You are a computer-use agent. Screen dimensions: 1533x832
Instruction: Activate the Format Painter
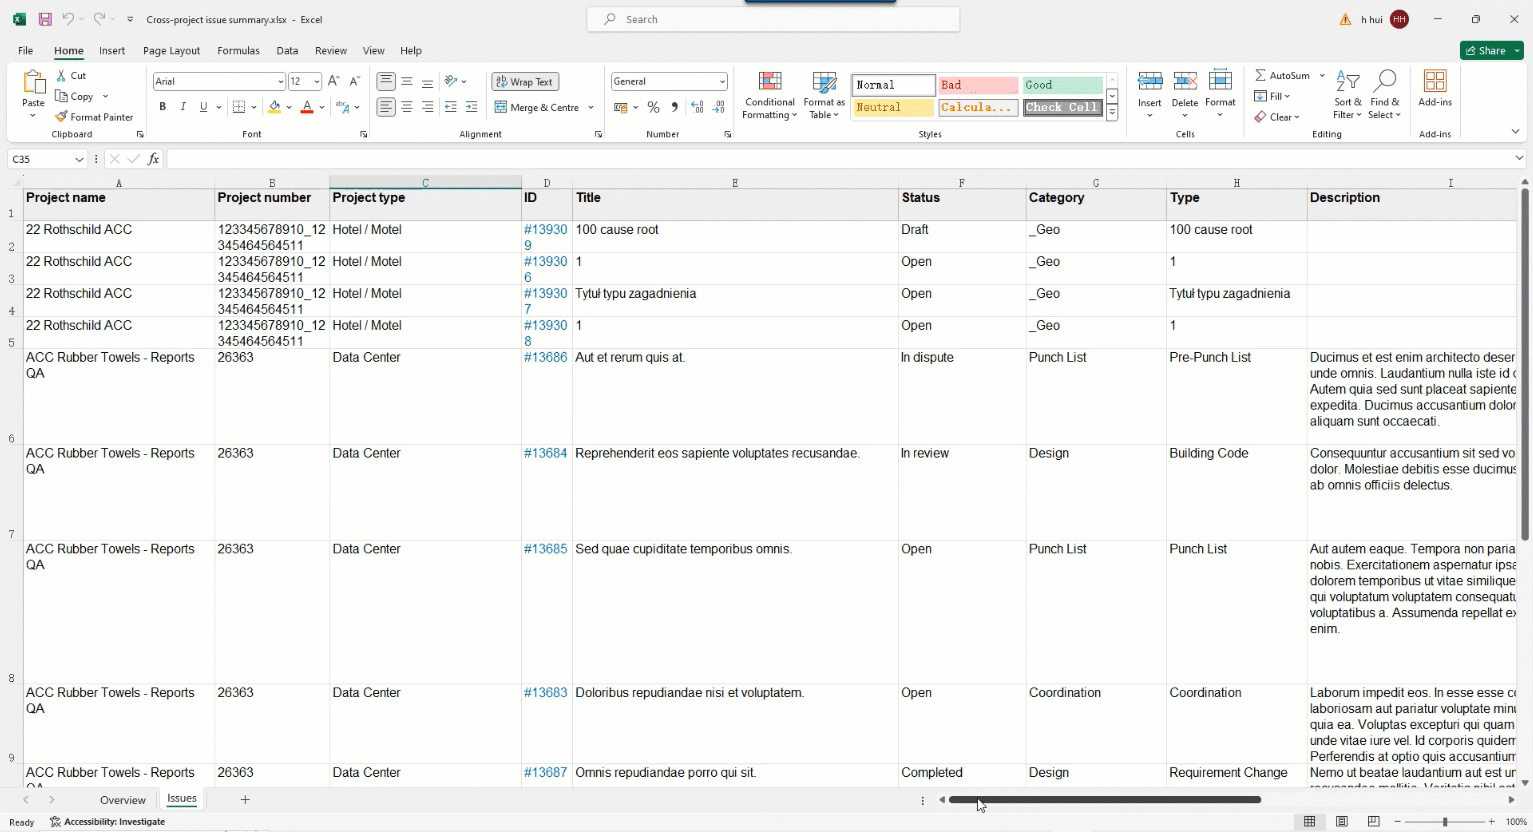tap(94, 117)
